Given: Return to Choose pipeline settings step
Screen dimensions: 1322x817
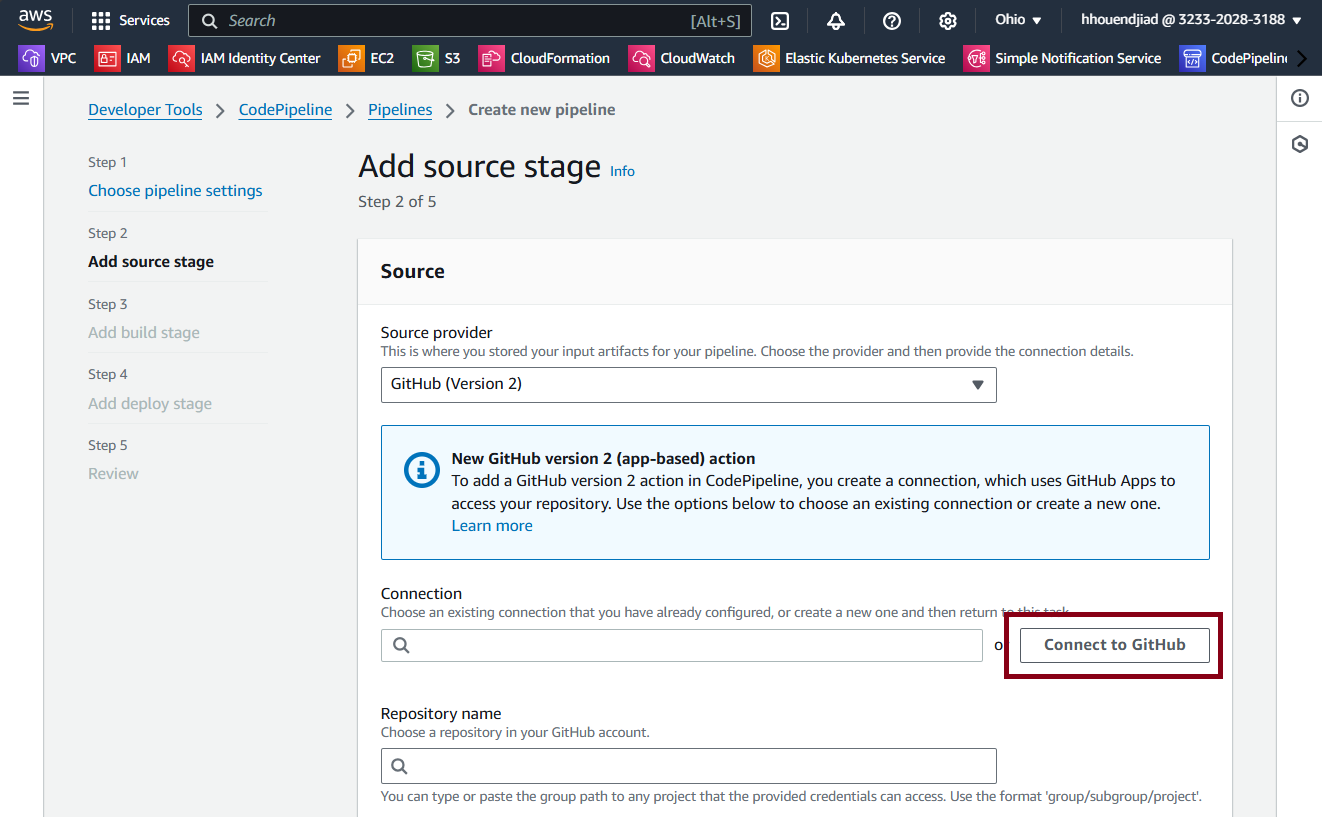Looking at the screenshot, I should pos(175,190).
